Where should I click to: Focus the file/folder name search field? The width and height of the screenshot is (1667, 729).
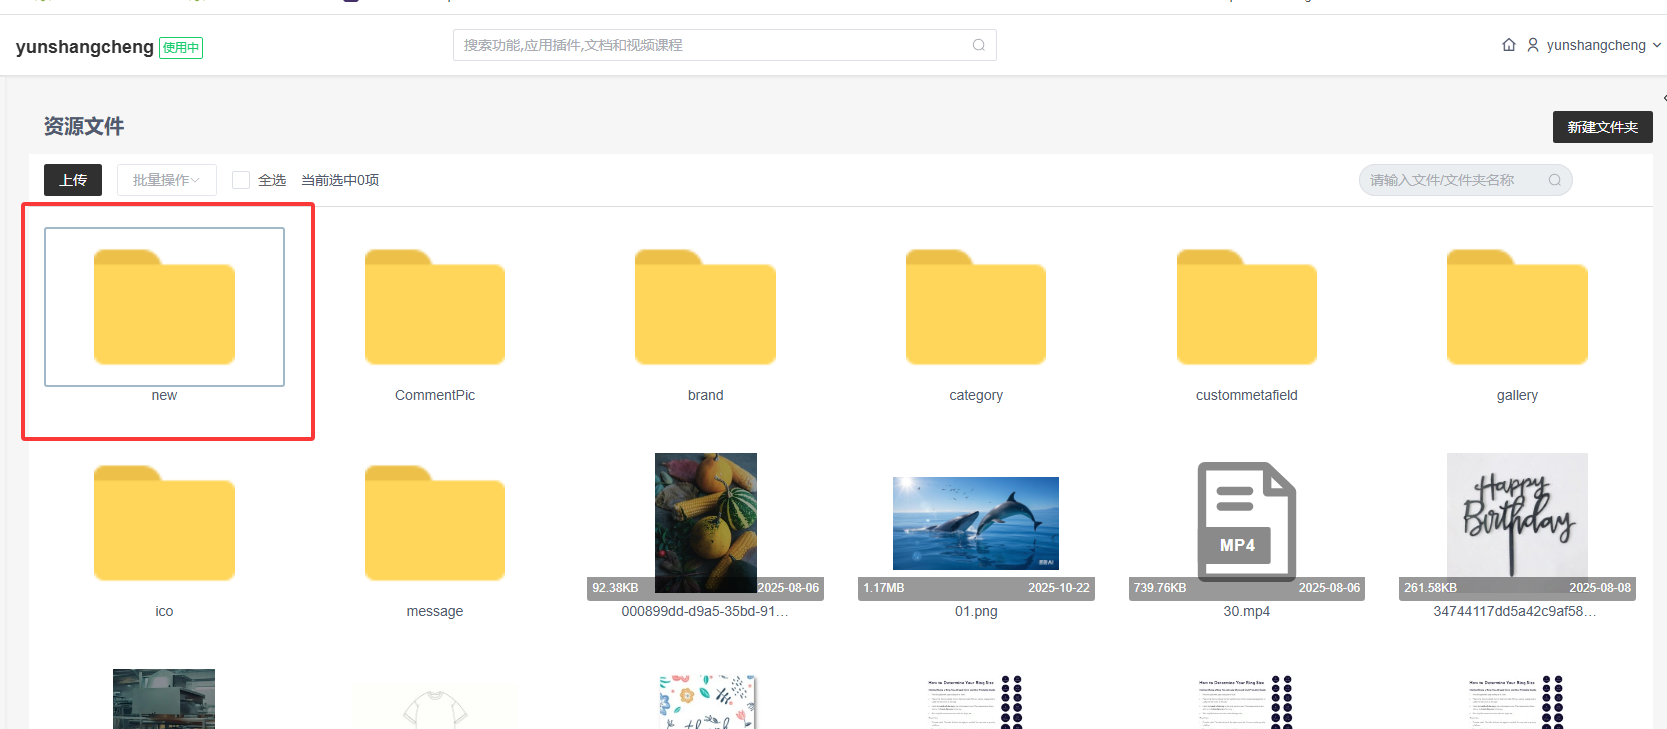click(1450, 180)
